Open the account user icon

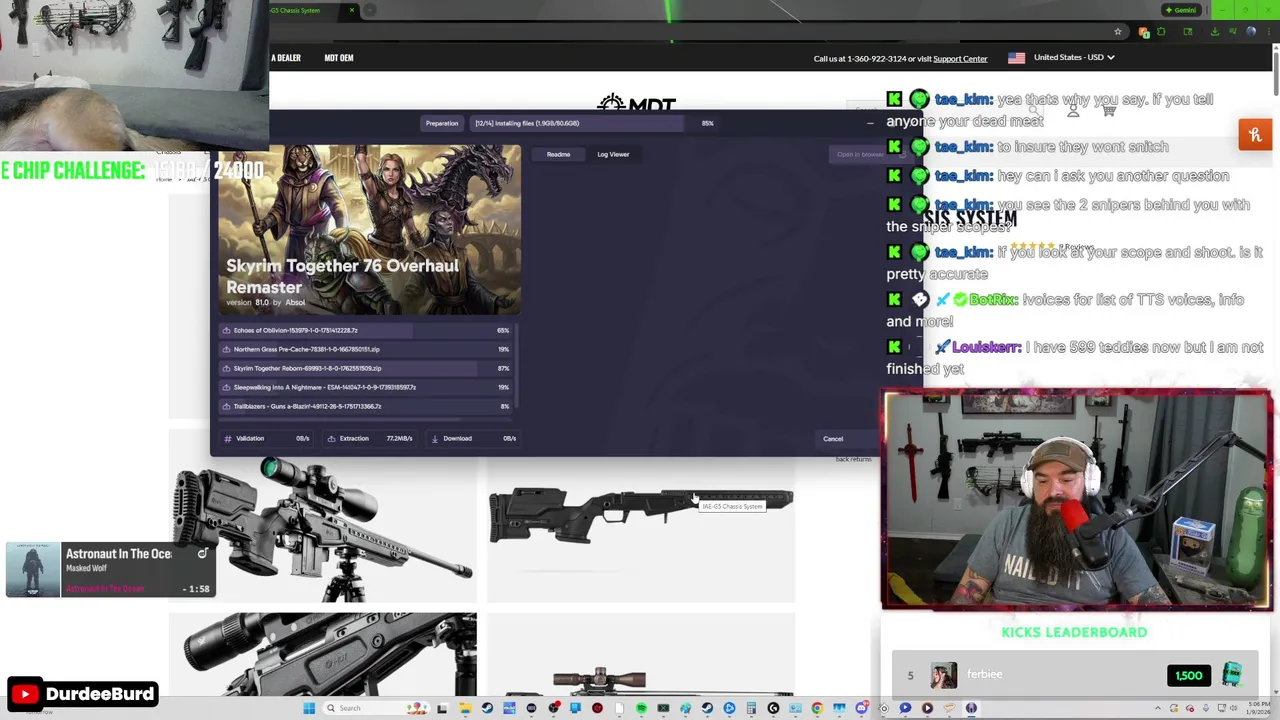(1073, 110)
